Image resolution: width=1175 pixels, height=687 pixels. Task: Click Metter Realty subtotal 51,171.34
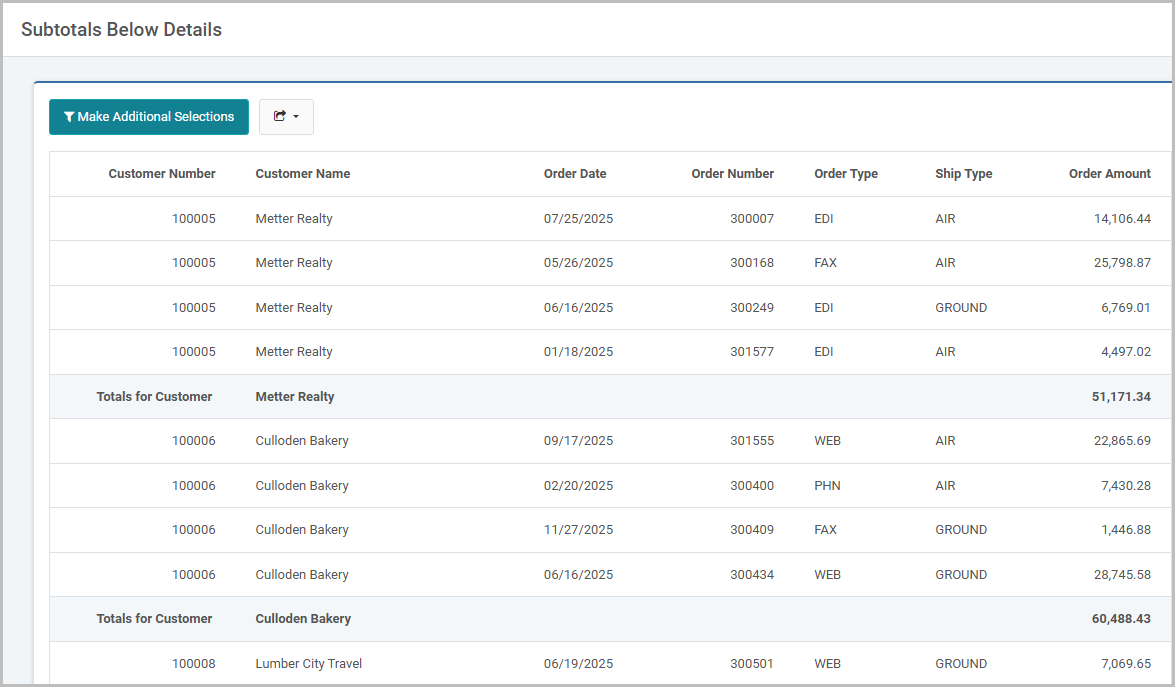pos(1121,397)
